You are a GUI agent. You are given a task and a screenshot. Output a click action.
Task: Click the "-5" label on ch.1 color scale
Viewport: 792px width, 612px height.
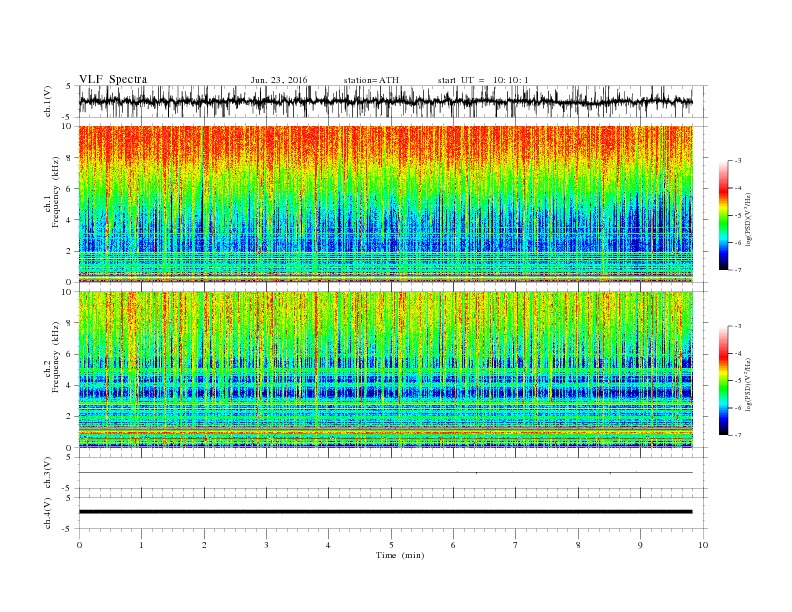(x=738, y=216)
